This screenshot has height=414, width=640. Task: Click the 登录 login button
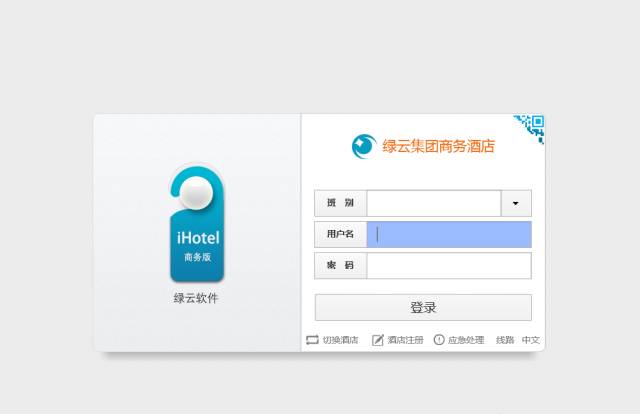point(423,307)
